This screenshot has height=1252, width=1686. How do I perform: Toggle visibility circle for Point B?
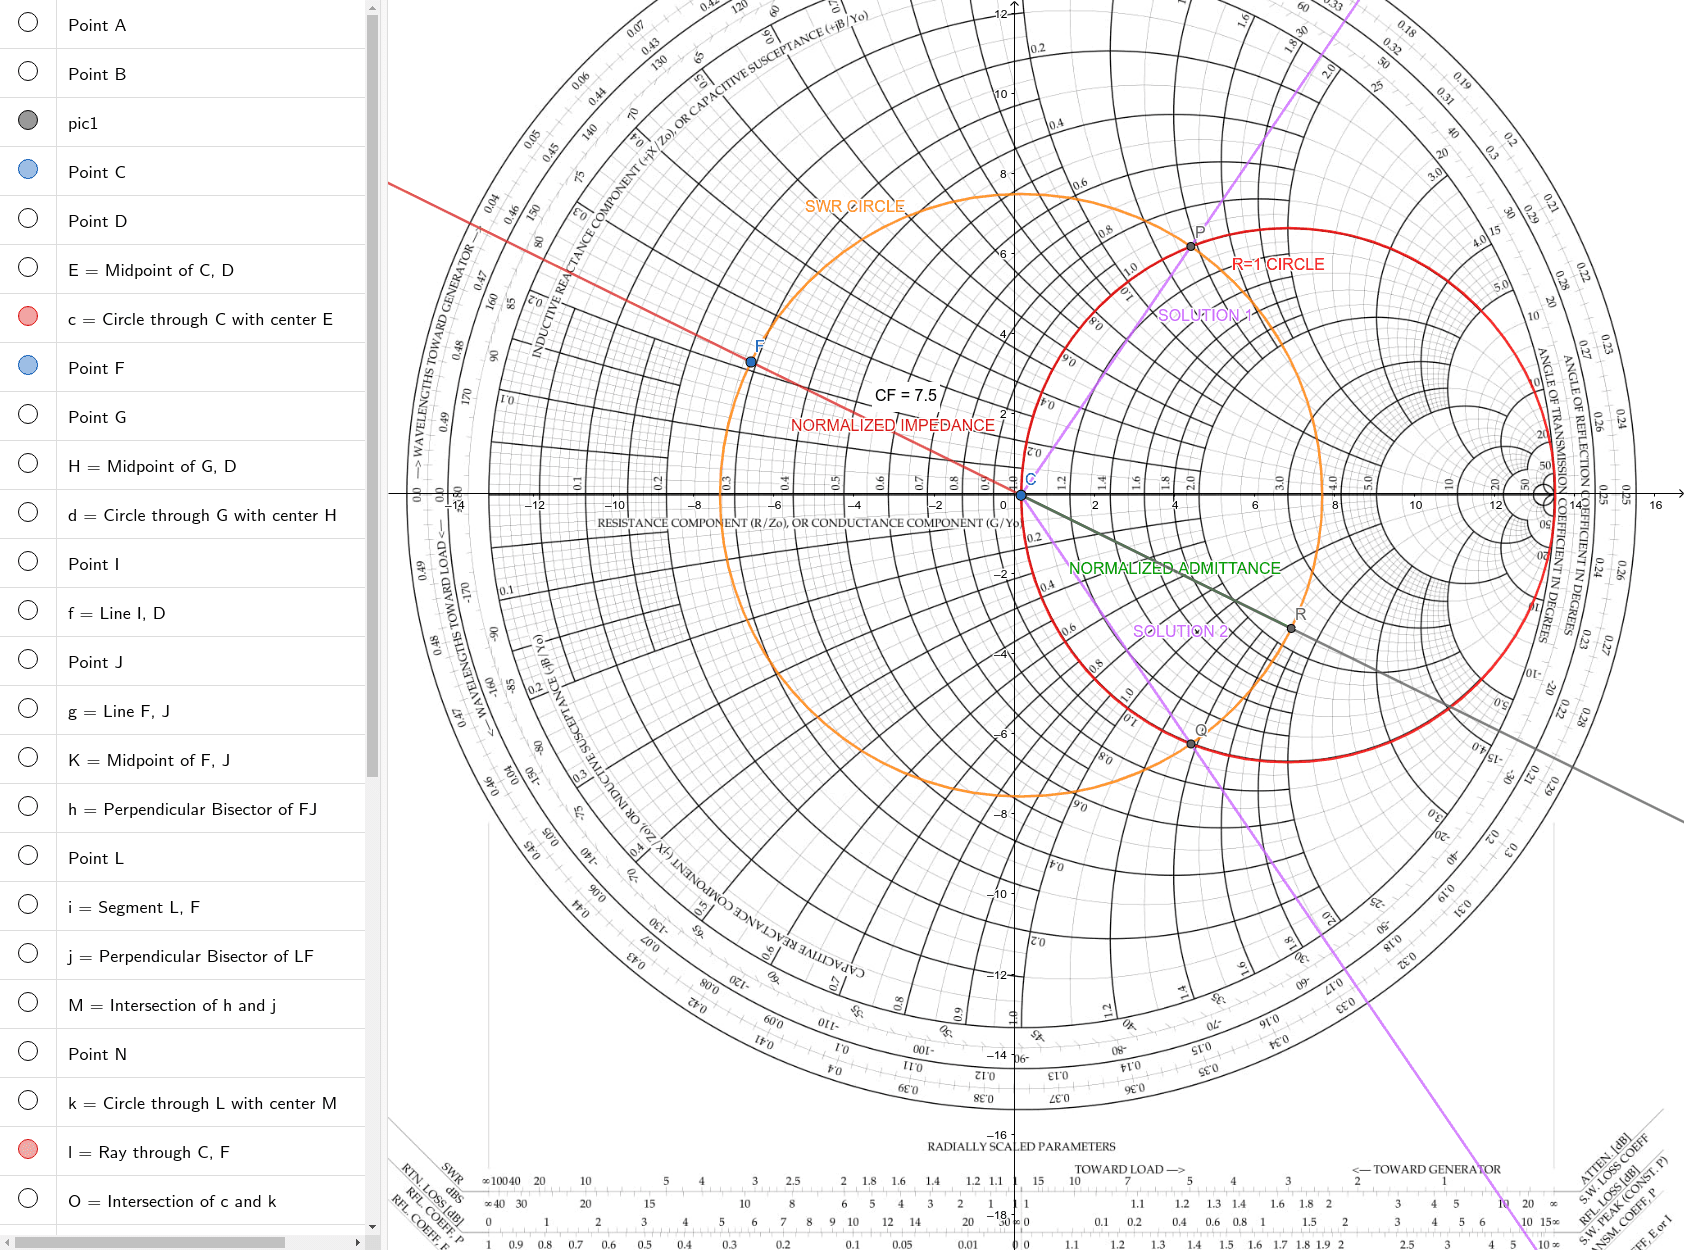(28, 71)
